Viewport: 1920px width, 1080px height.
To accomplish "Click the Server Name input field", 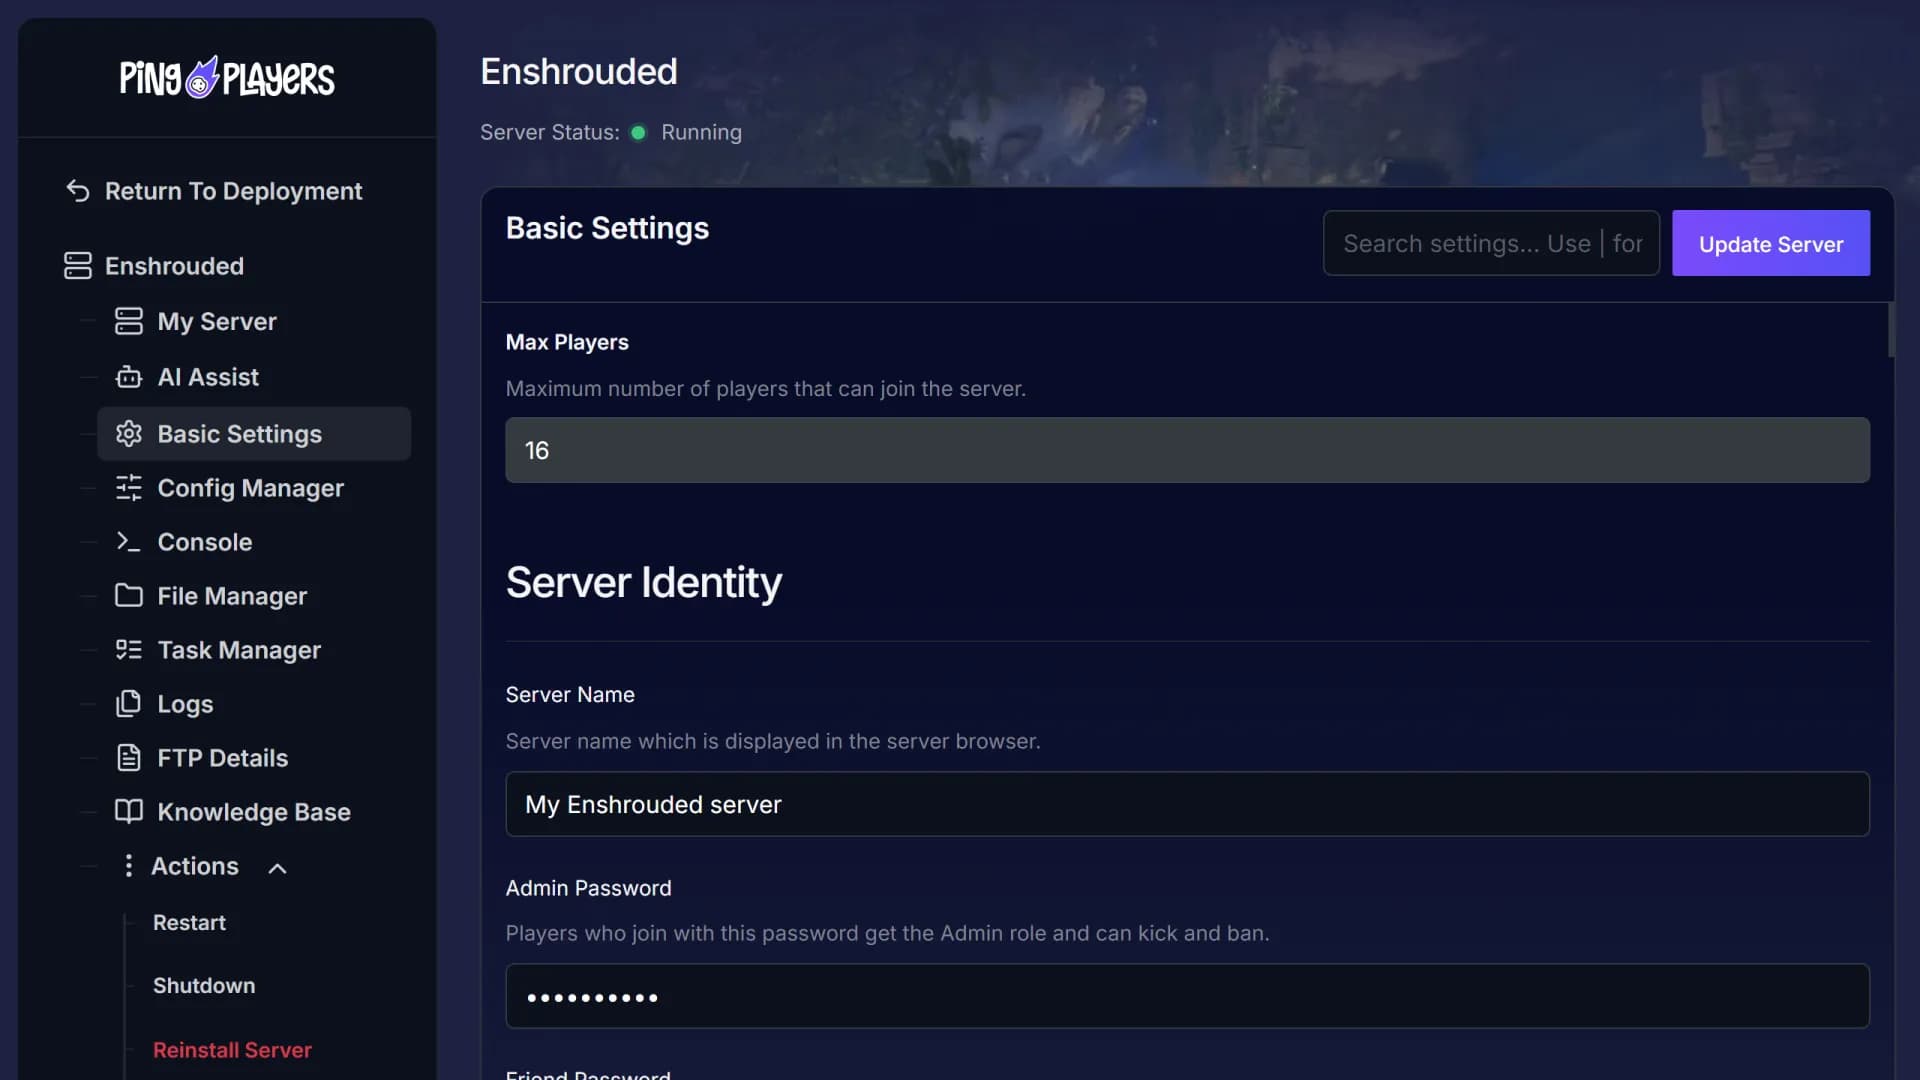I will (x=1187, y=804).
